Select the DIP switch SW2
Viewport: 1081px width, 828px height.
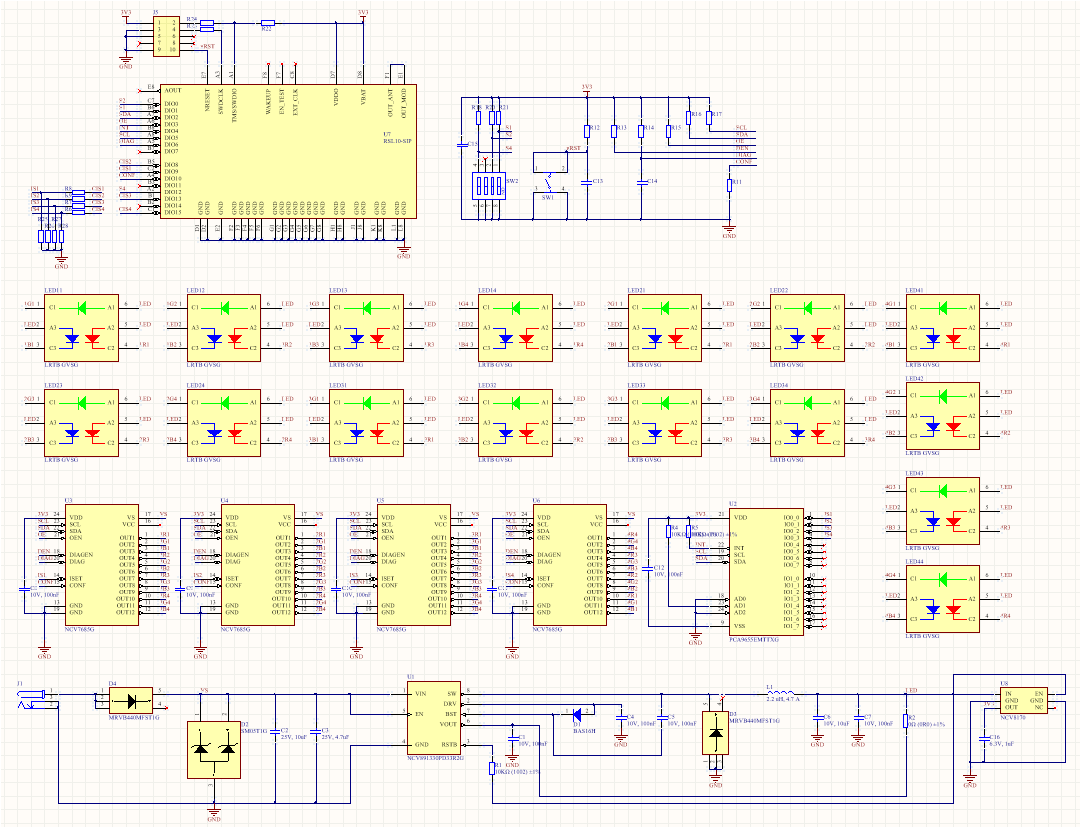click(489, 186)
